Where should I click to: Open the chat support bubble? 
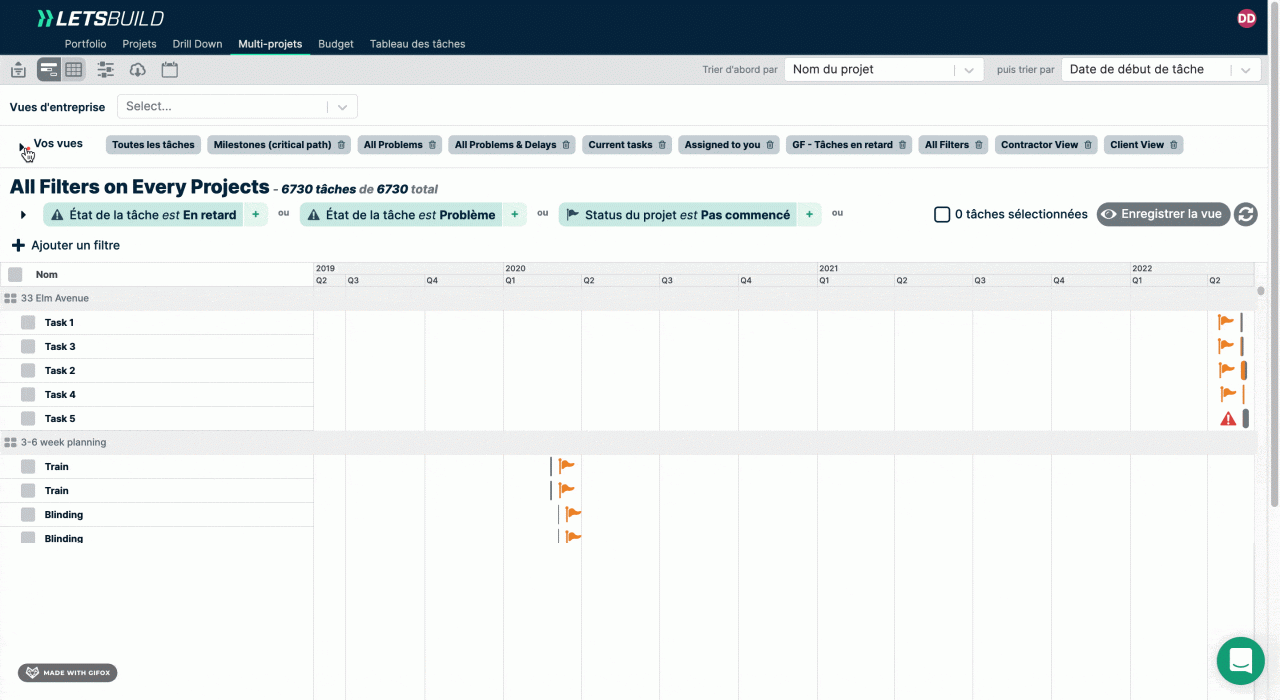click(x=1241, y=661)
